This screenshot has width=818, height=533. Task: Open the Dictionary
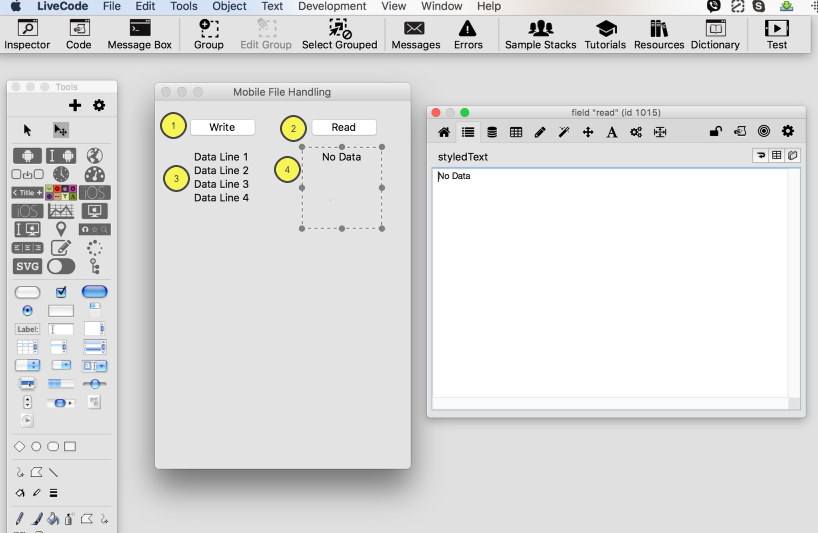(715, 34)
